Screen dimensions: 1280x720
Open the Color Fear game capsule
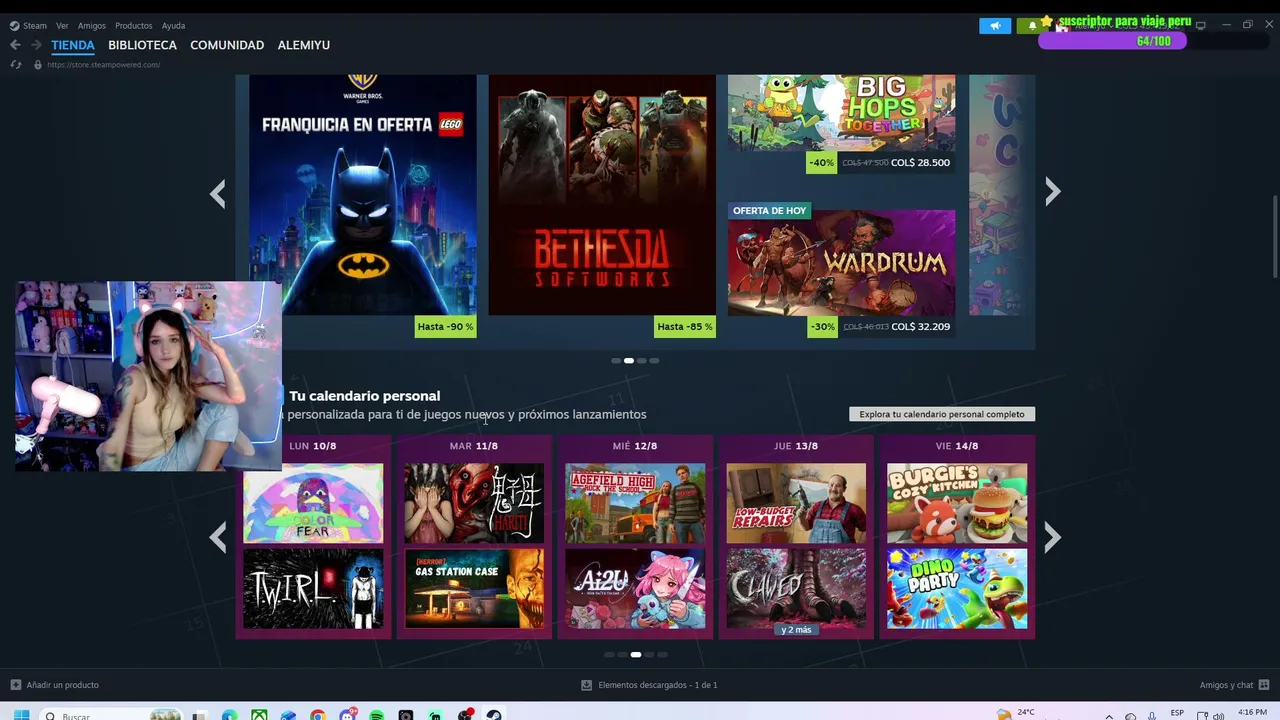(313, 503)
